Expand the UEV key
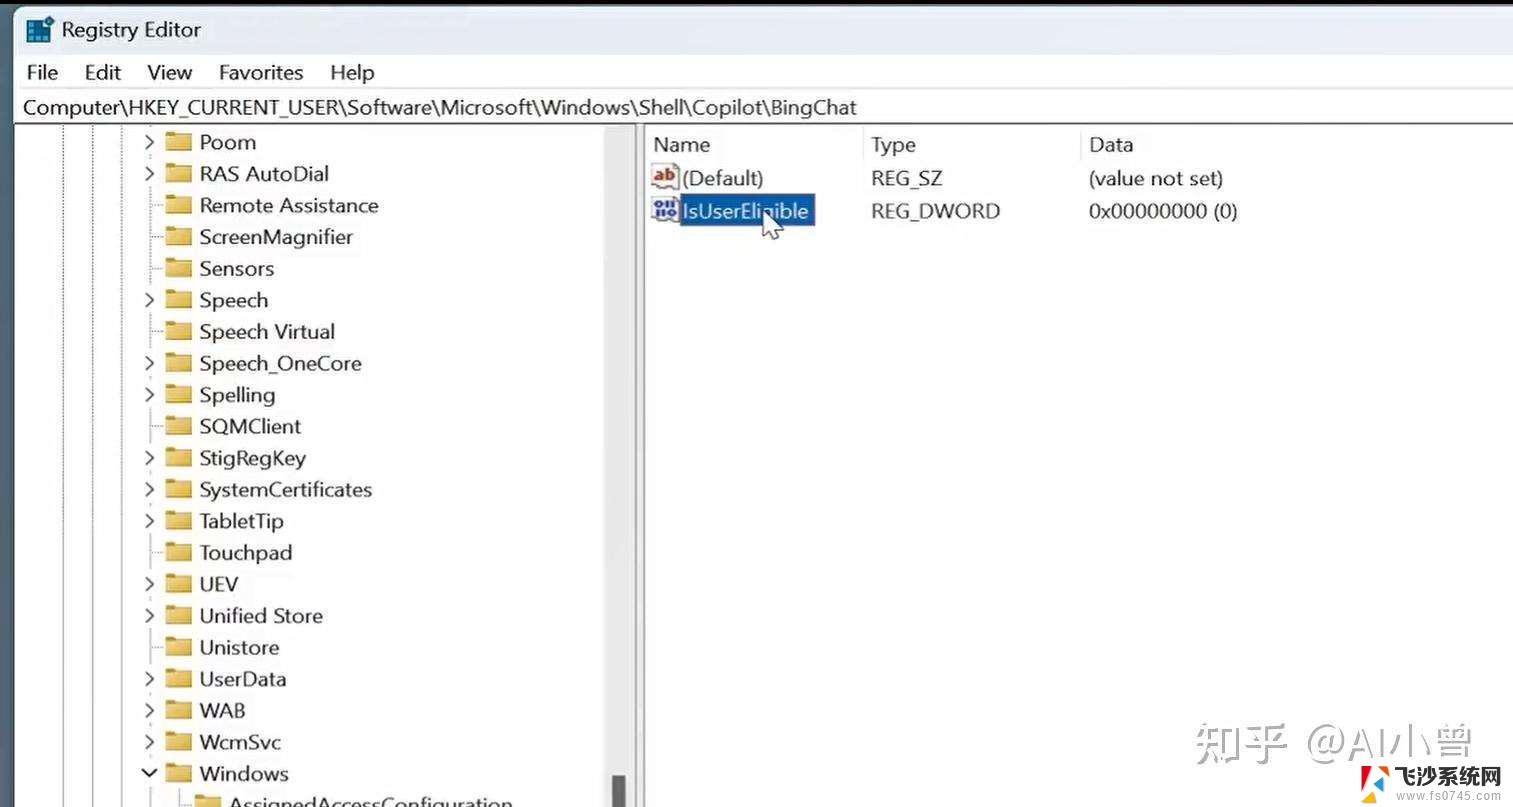The width and height of the screenshot is (1513, 807). [x=149, y=584]
